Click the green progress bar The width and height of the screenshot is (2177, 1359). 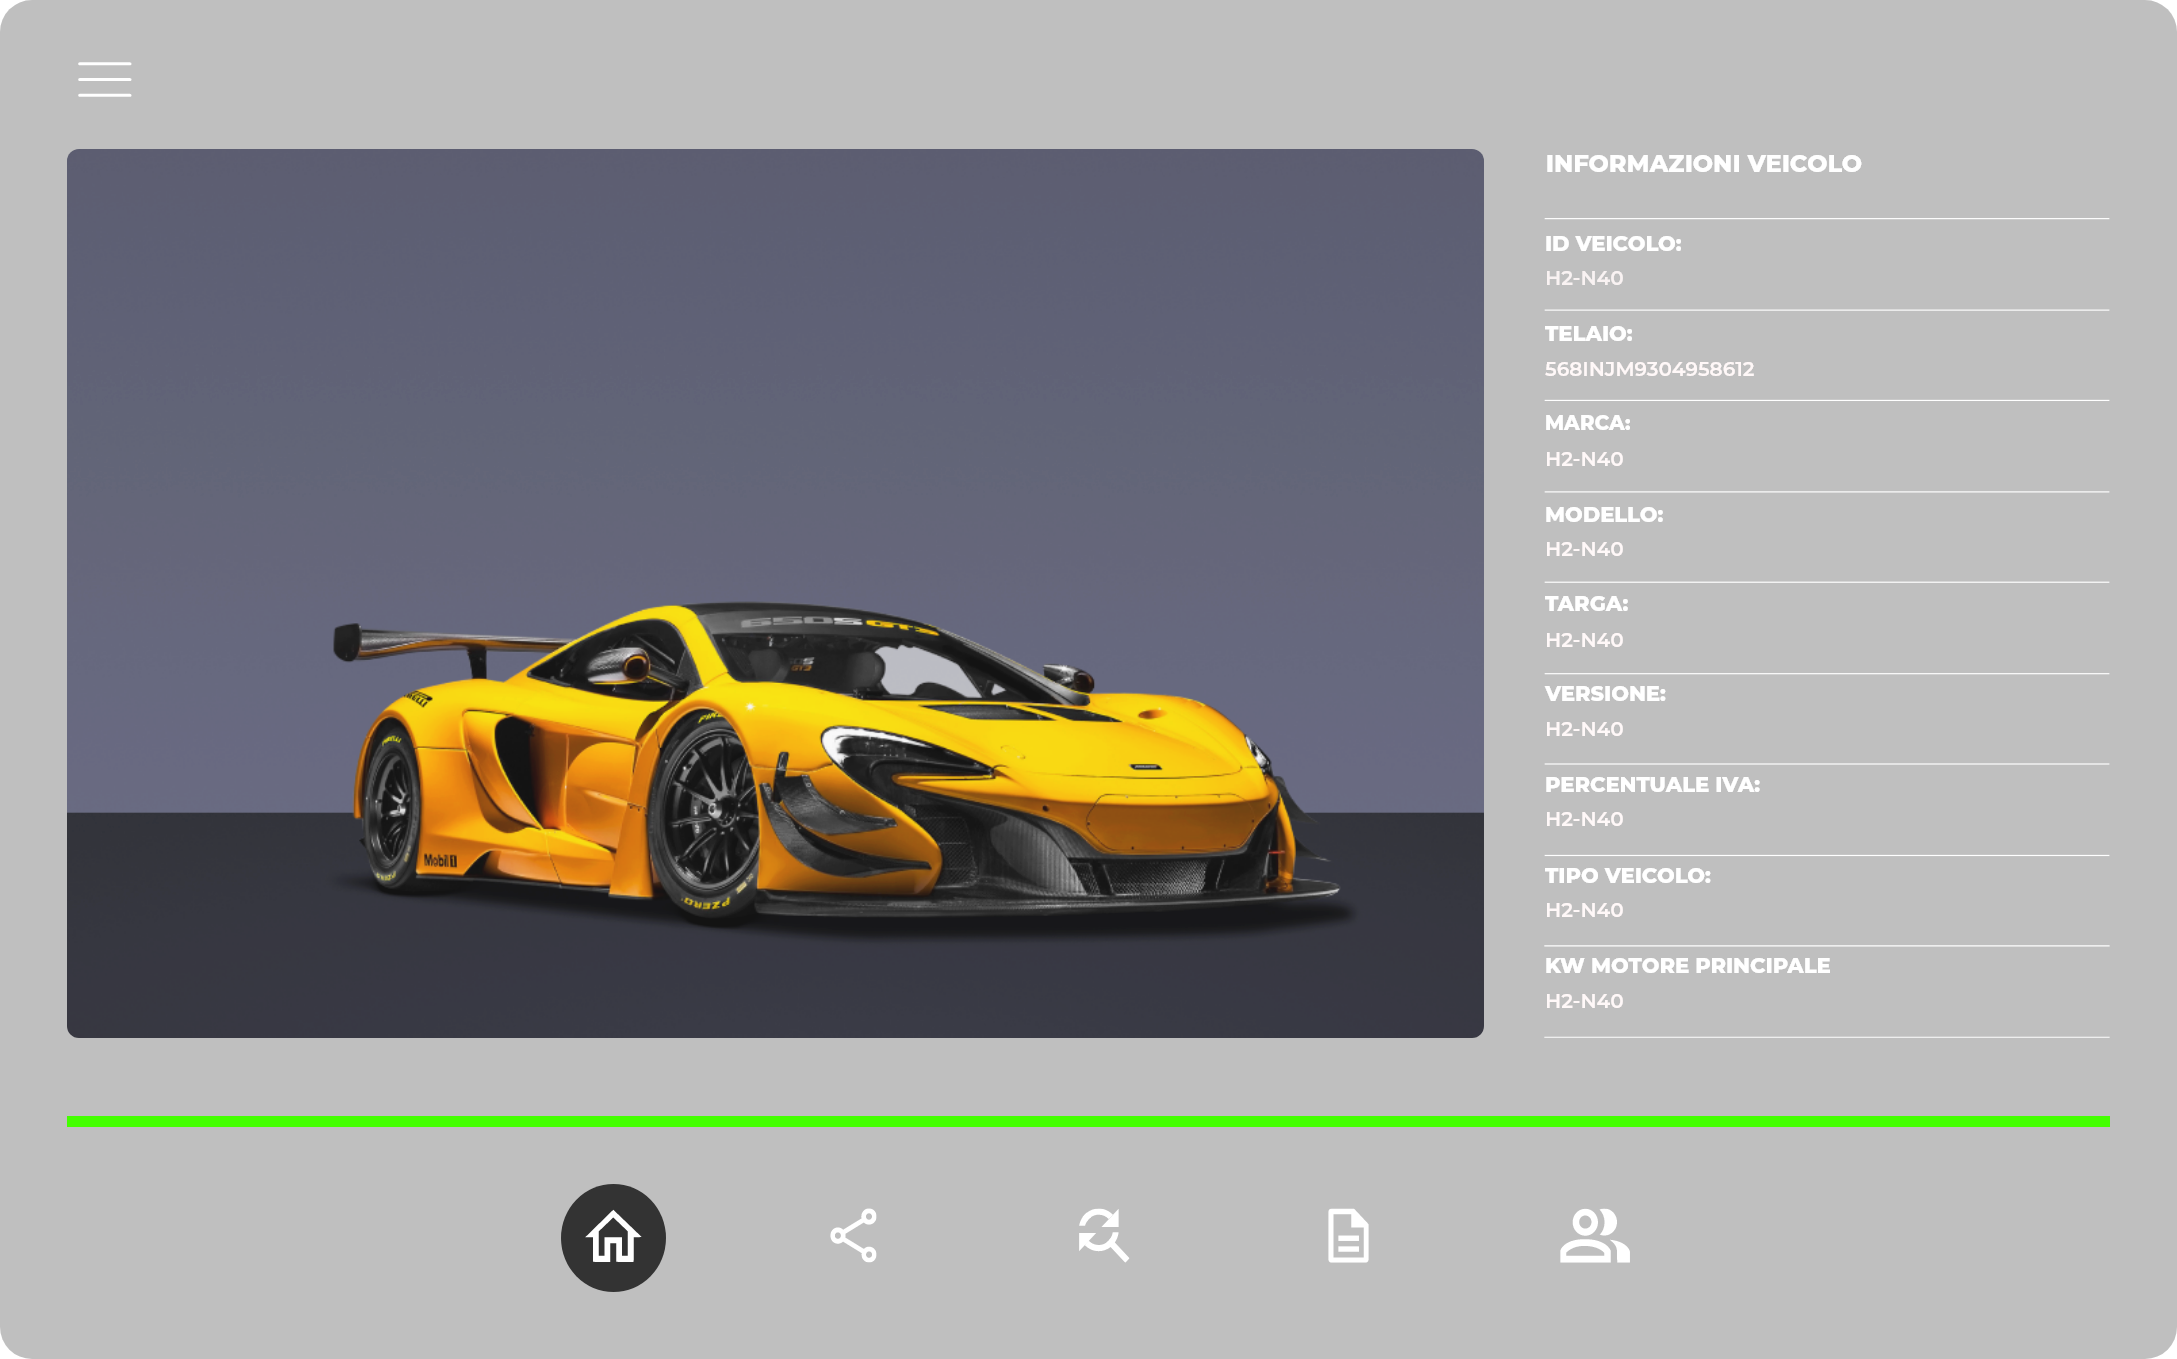[x=1088, y=1121]
